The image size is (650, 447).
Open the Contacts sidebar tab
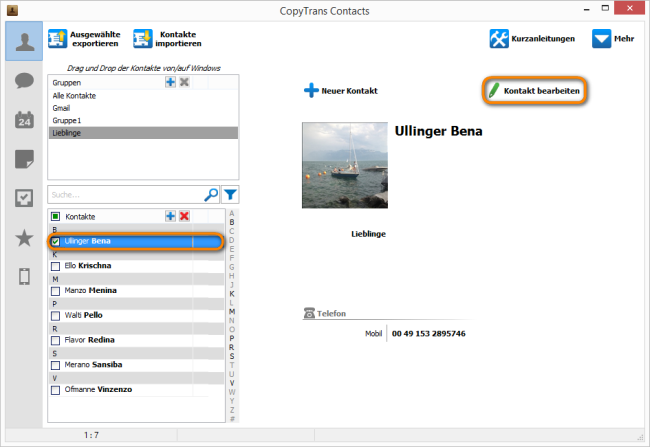pyautogui.click(x=23, y=42)
